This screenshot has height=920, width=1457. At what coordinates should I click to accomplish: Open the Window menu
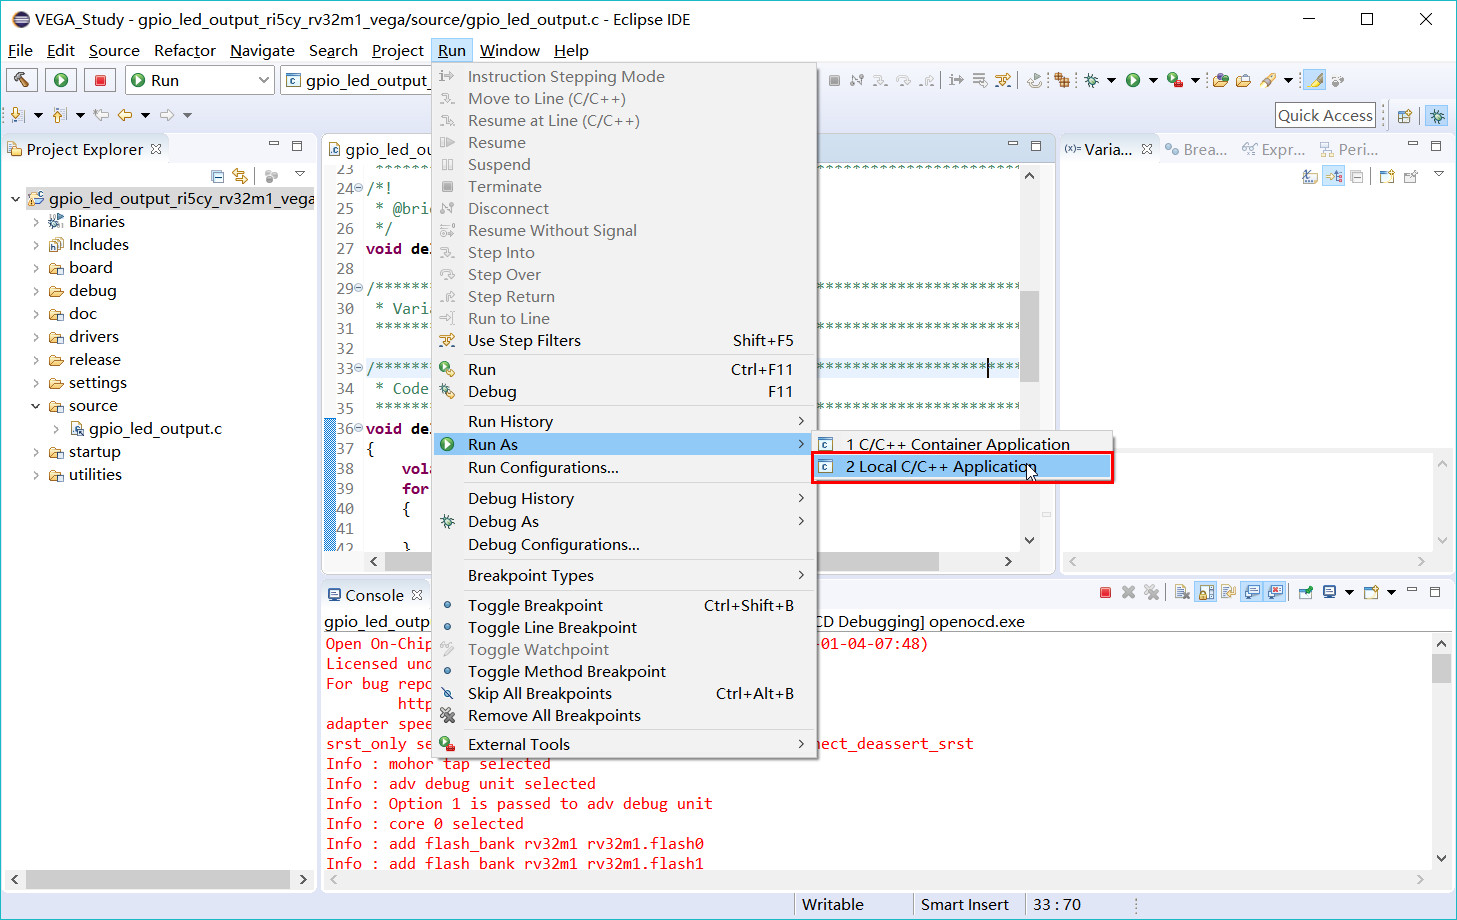pos(510,50)
